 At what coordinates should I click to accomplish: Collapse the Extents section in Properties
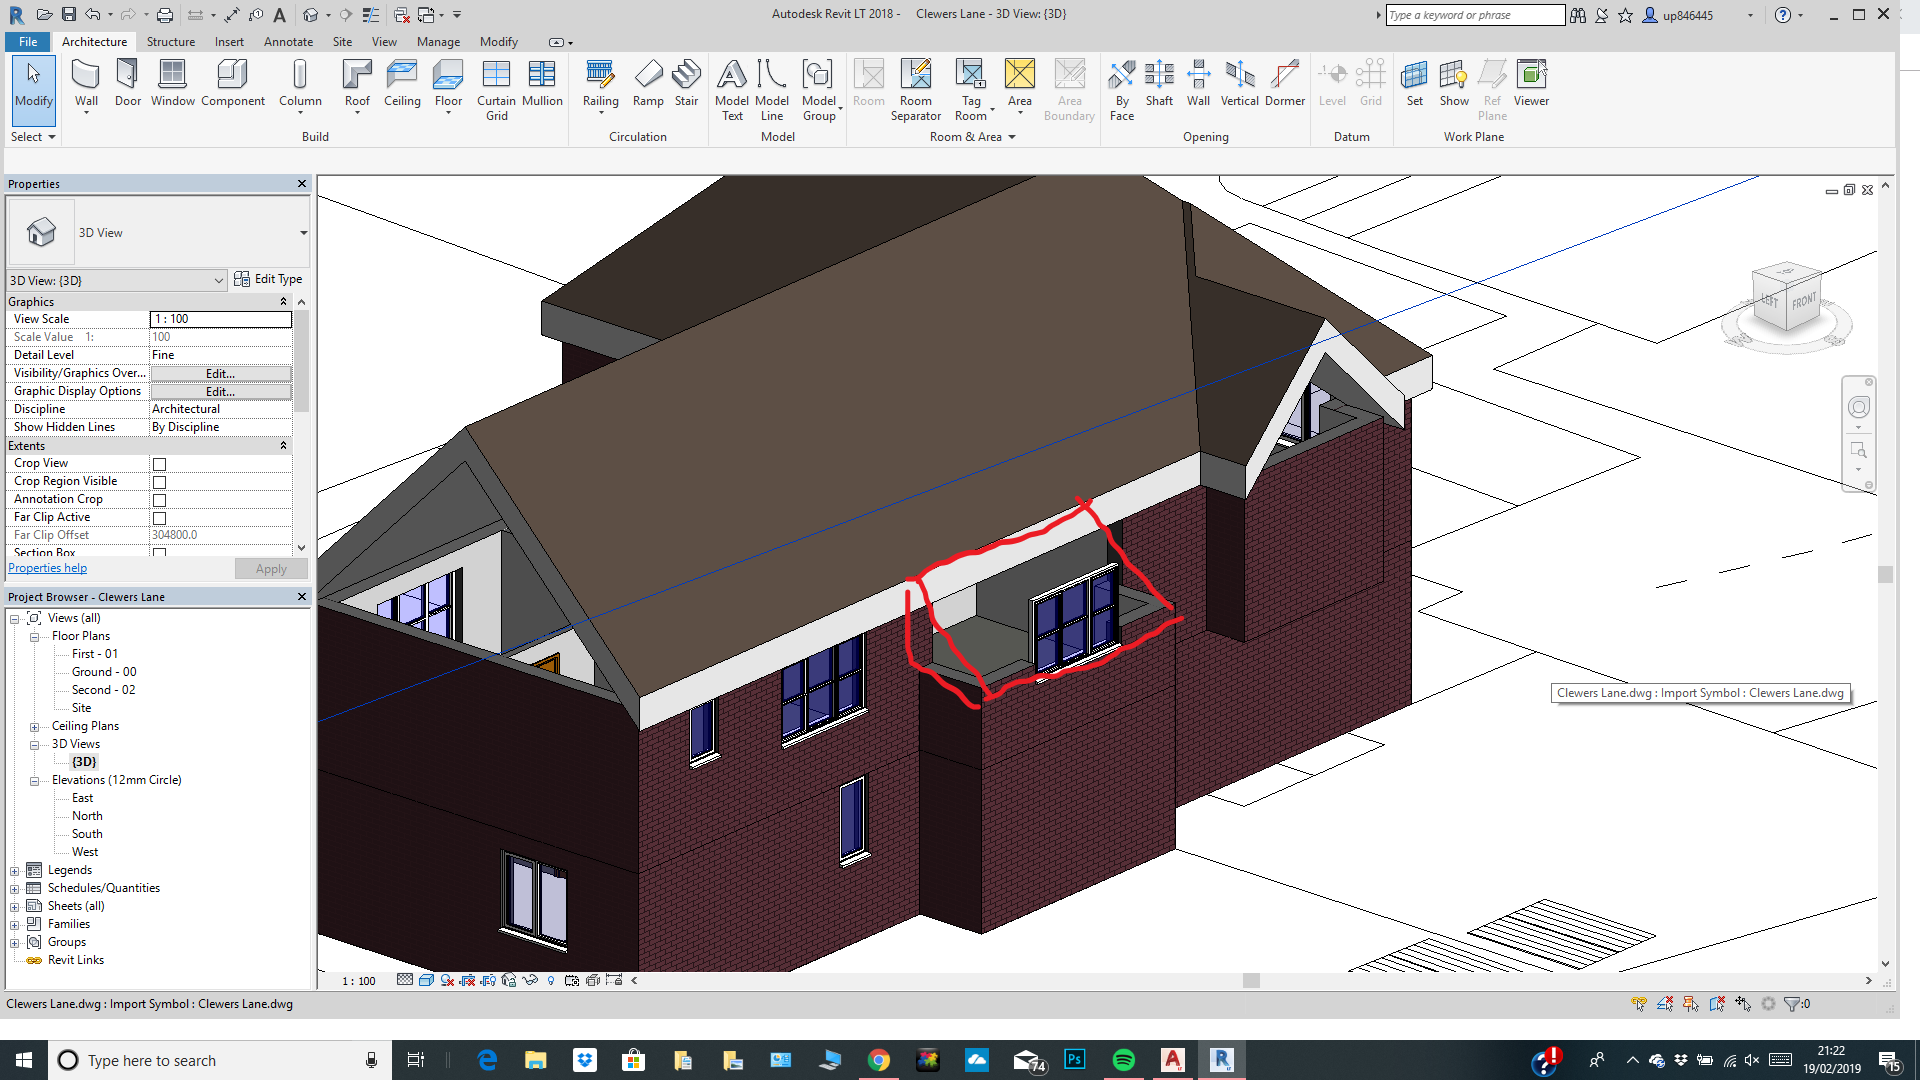point(285,445)
